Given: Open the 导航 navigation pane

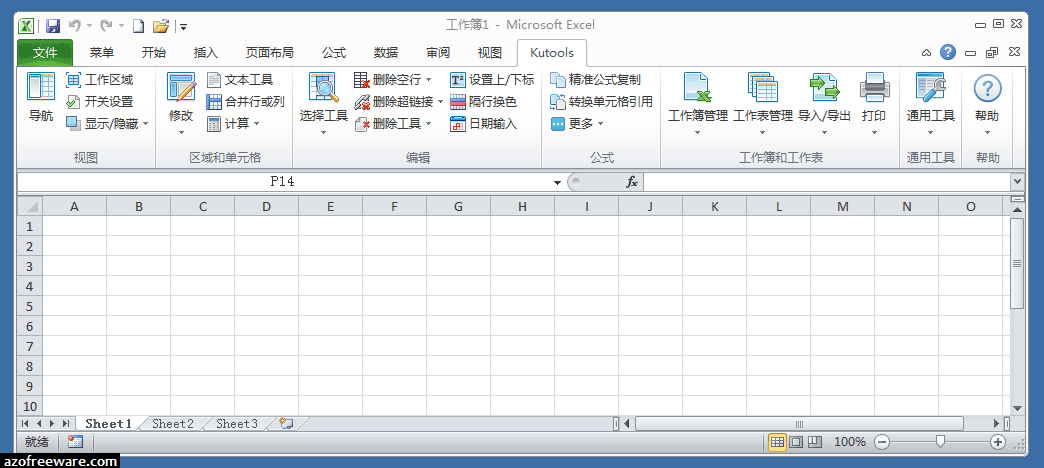Looking at the screenshot, I should (x=41, y=99).
